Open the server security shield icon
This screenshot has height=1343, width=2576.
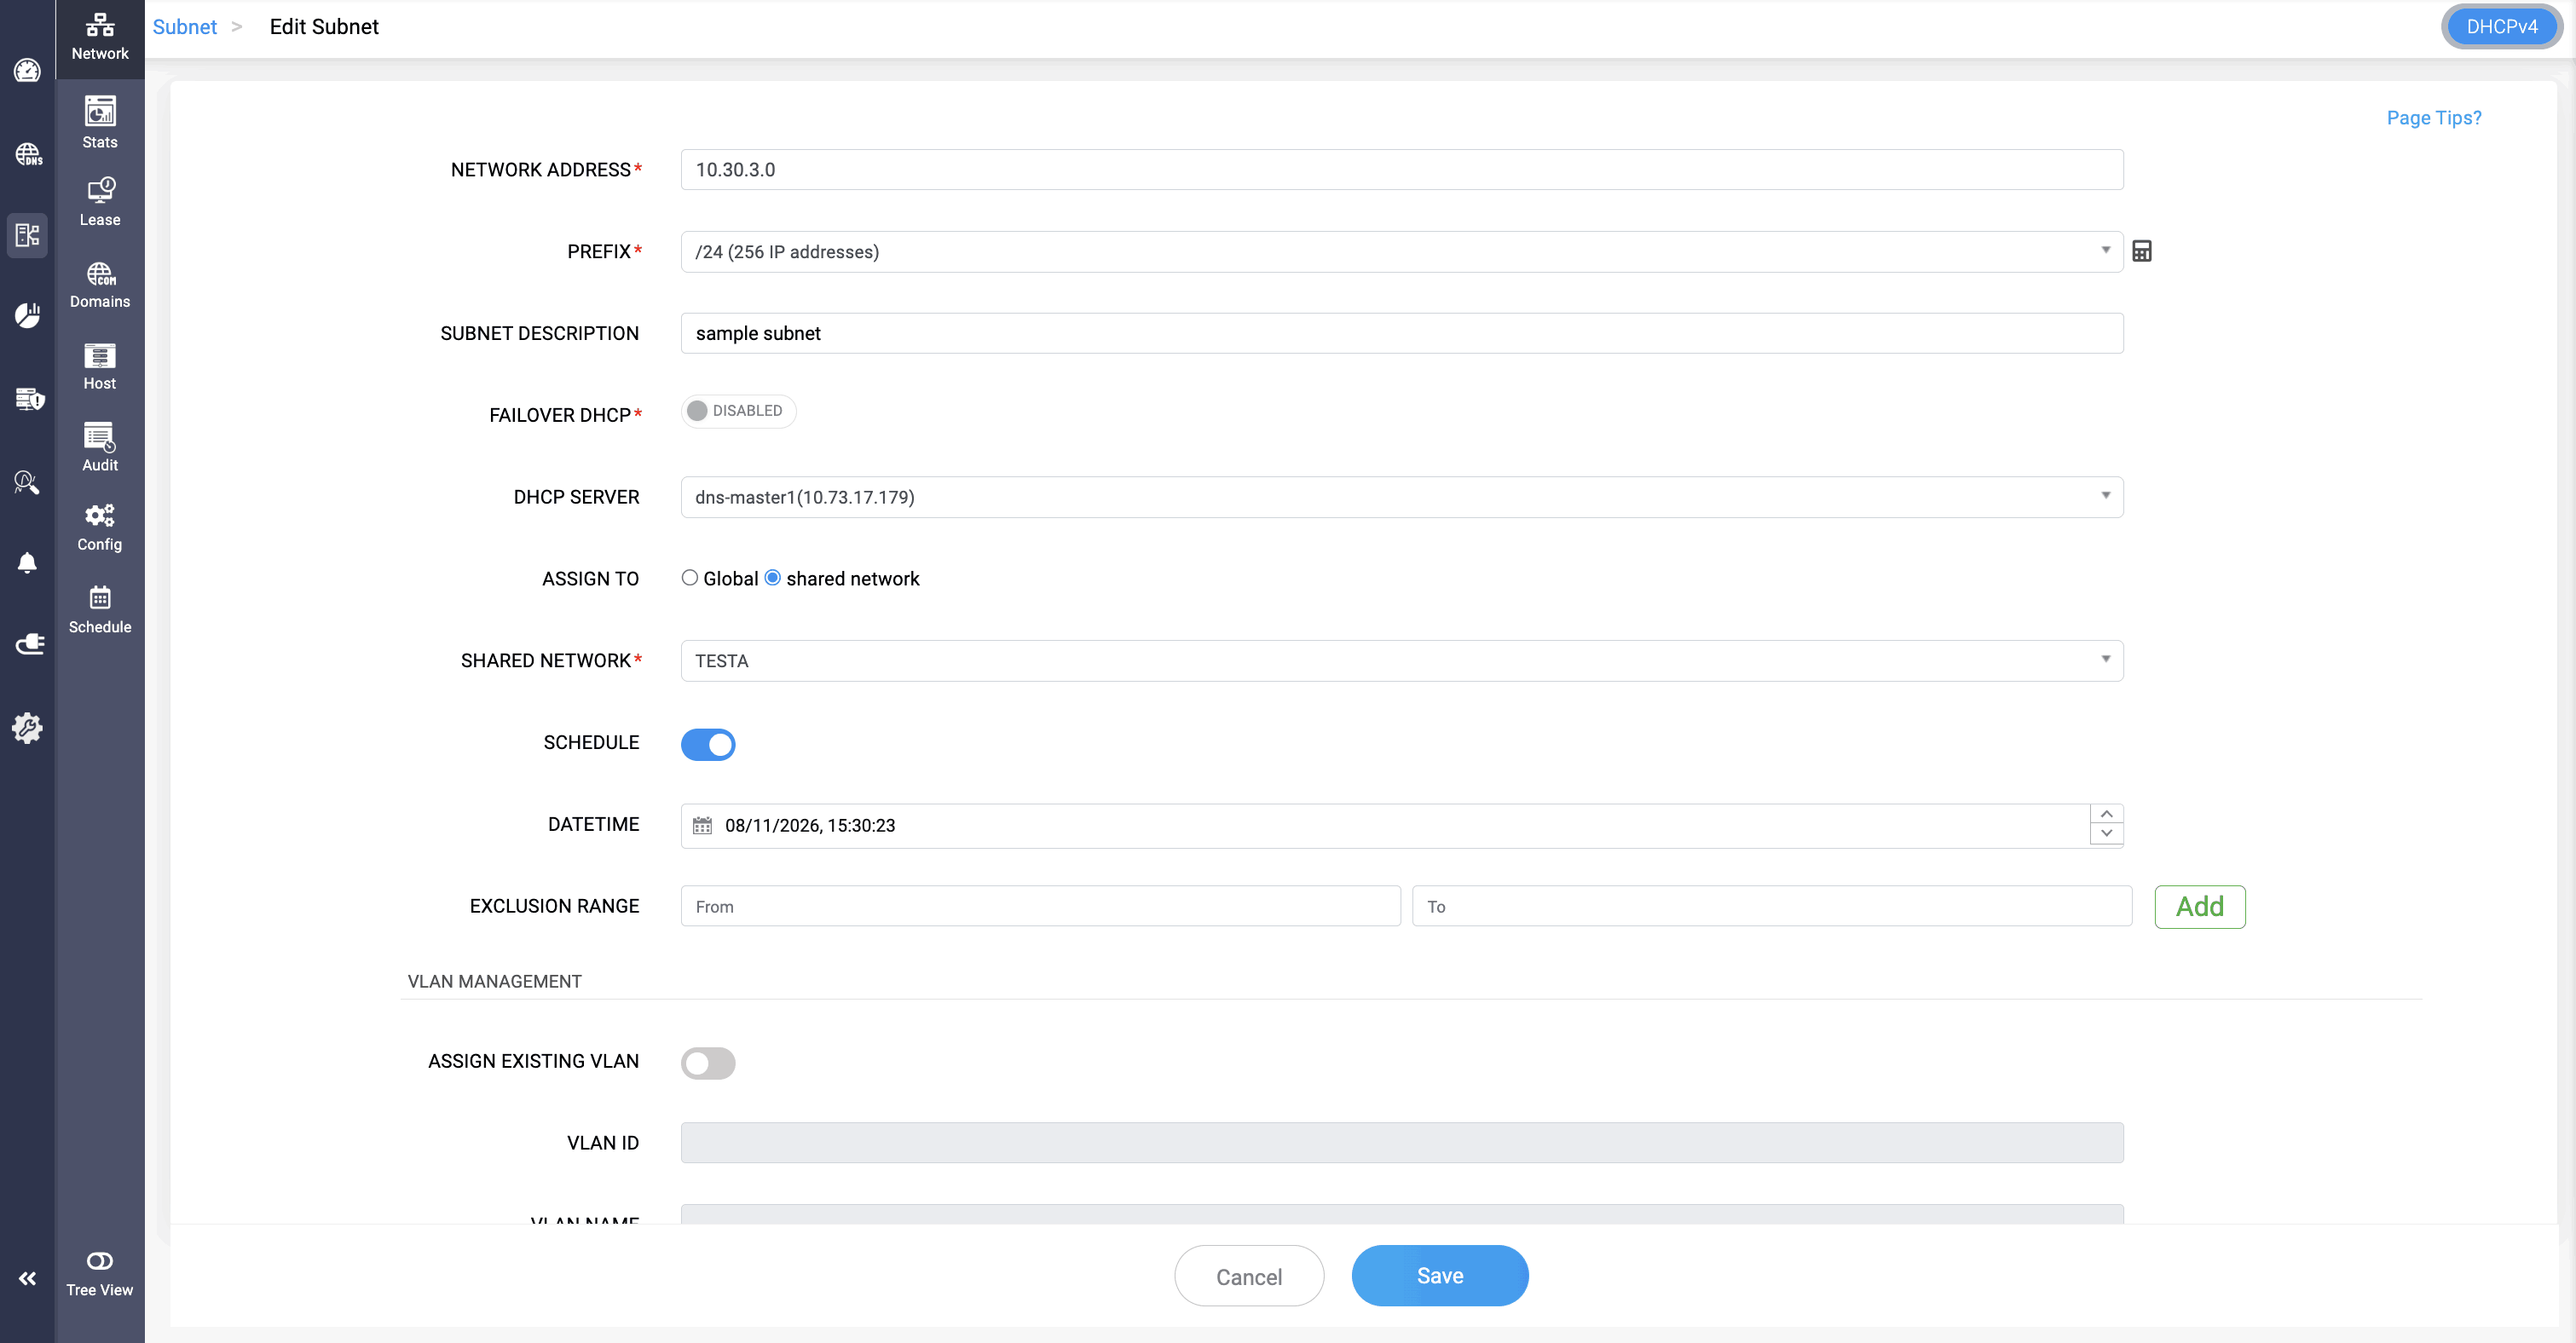29,399
